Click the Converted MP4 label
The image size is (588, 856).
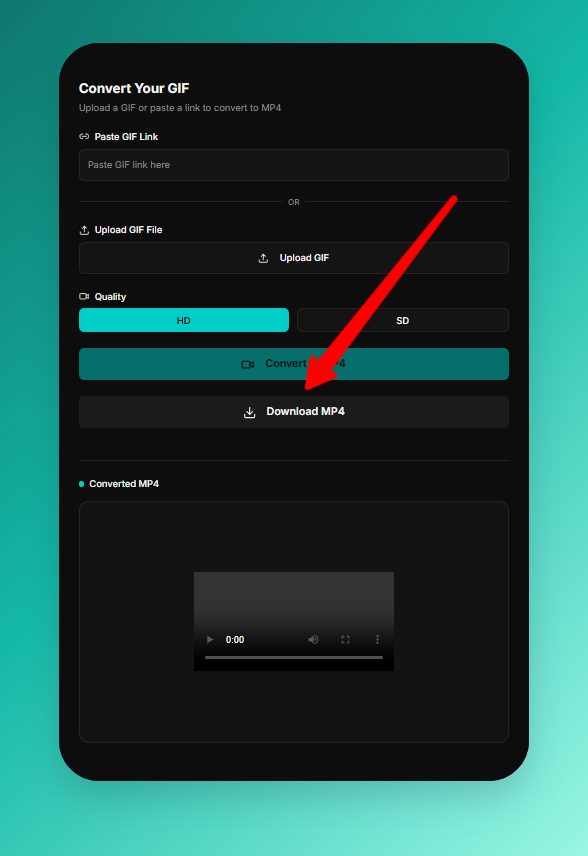click(x=124, y=484)
